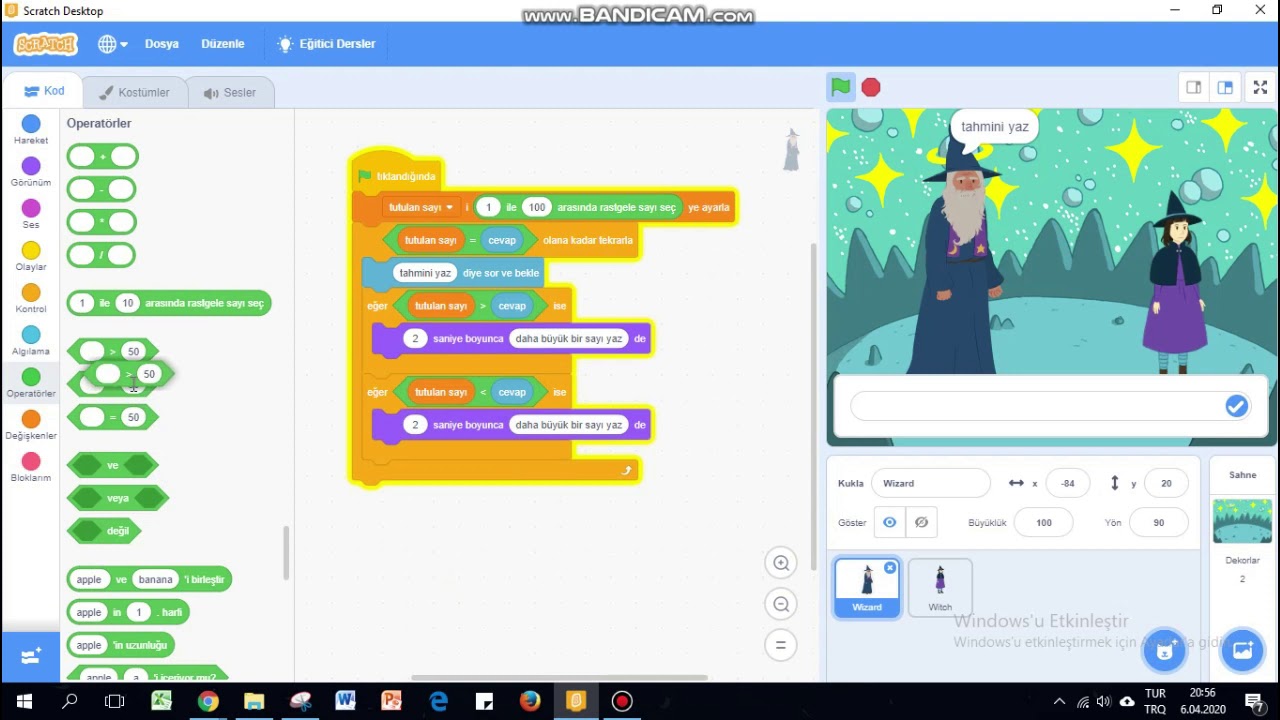Click the division operator block in palette
This screenshot has width=1280, height=720.
click(101, 255)
